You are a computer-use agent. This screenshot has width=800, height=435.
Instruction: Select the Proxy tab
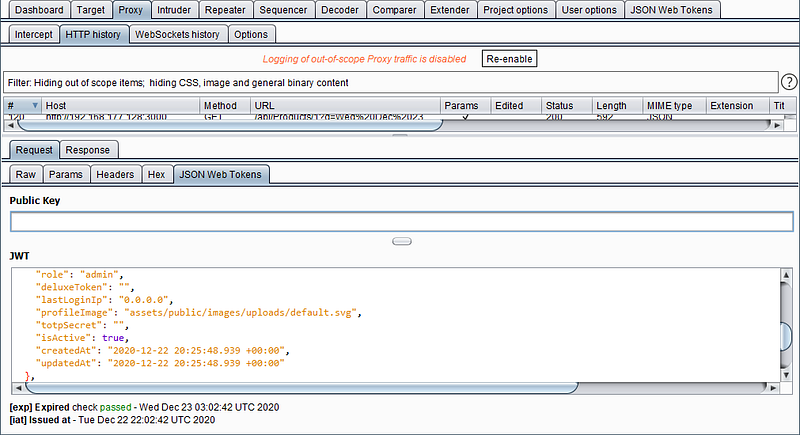coord(131,10)
